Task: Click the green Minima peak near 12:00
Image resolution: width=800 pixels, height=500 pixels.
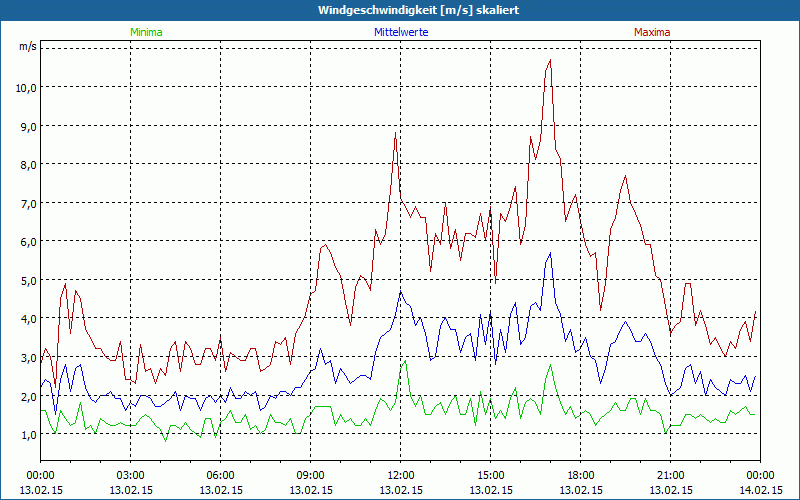Action: tap(405, 361)
